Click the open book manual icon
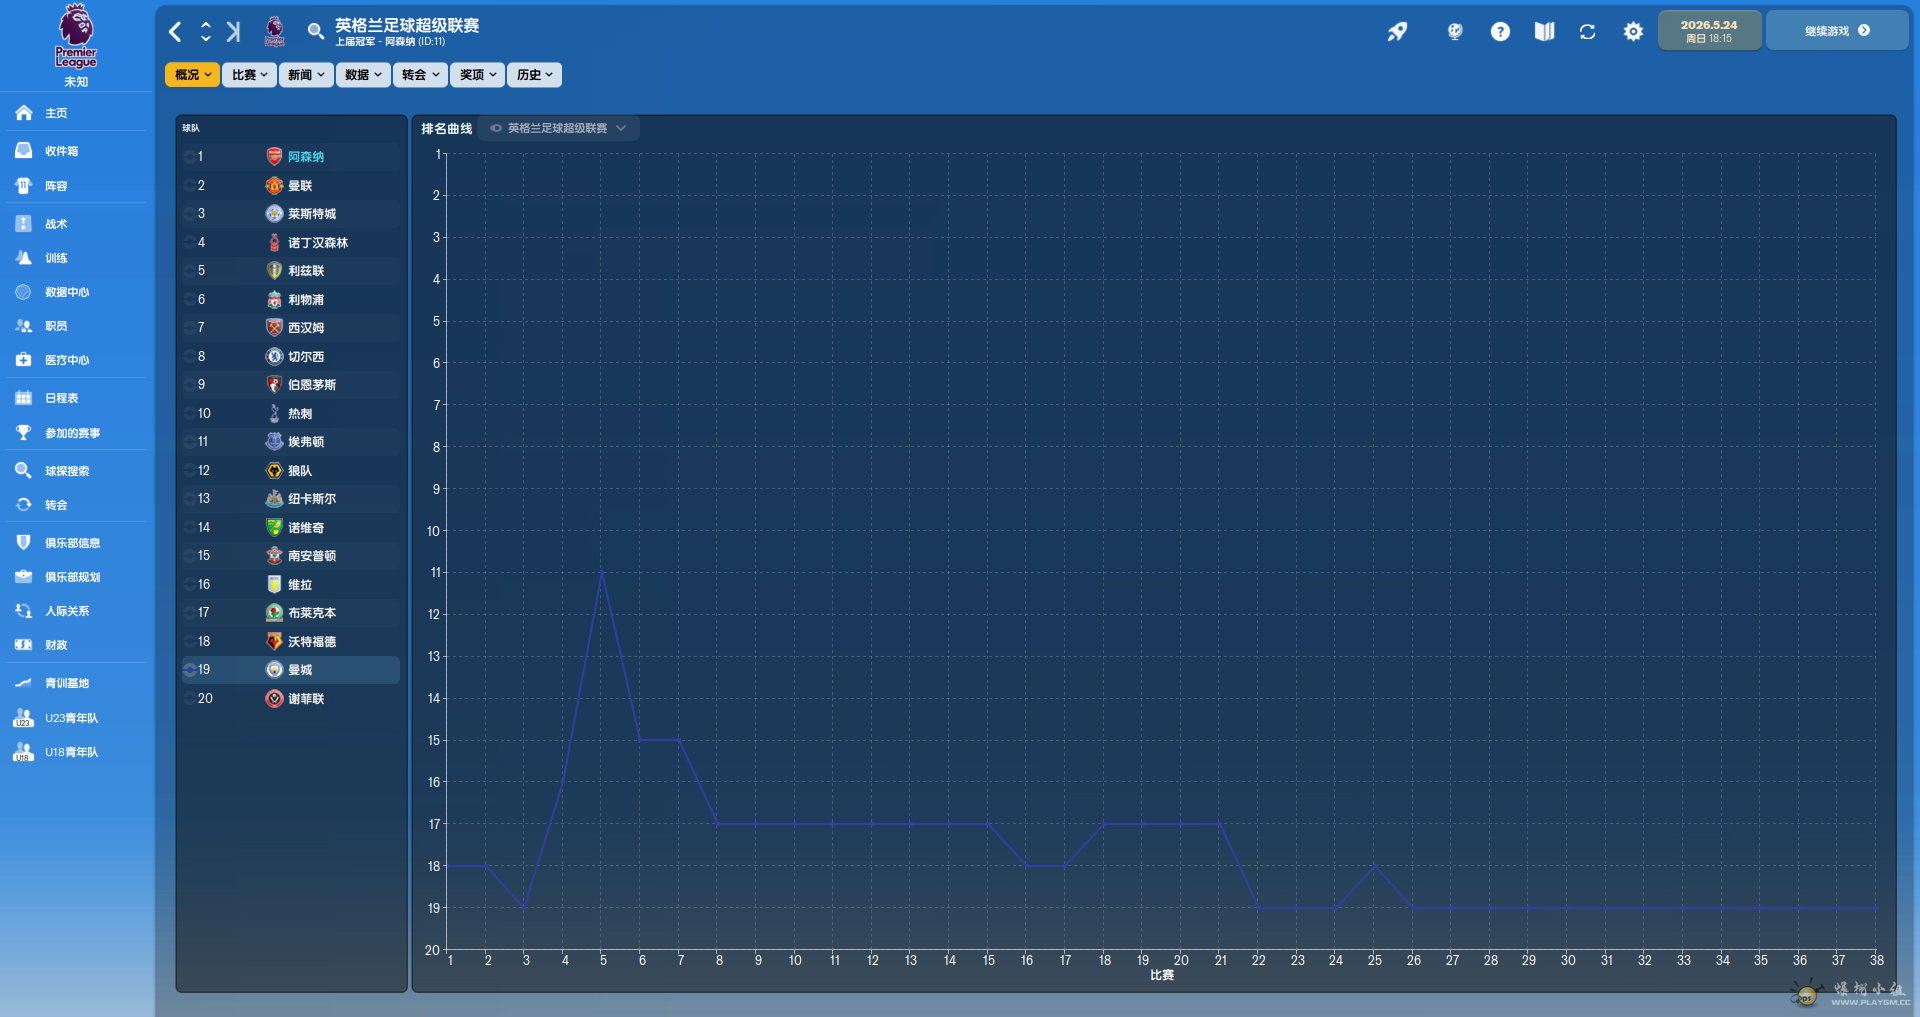1920x1017 pixels. click(1544, 32)
